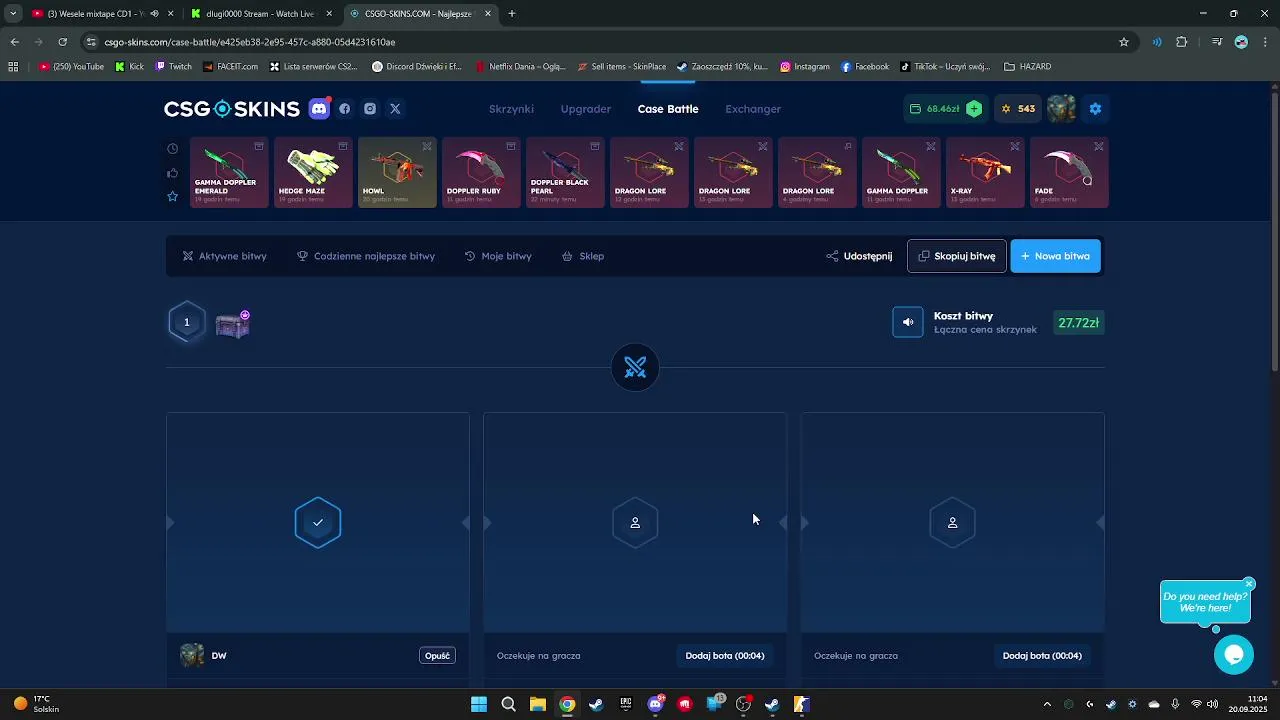Click the Udostępnij share button
Image resolution: width=1280 pixels, height=720 pixels.
[859, 256]
